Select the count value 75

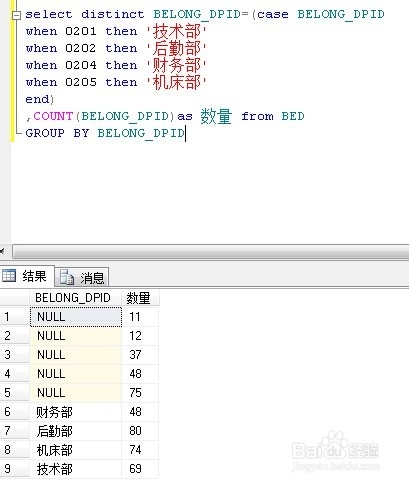click(x=140, y=393)
